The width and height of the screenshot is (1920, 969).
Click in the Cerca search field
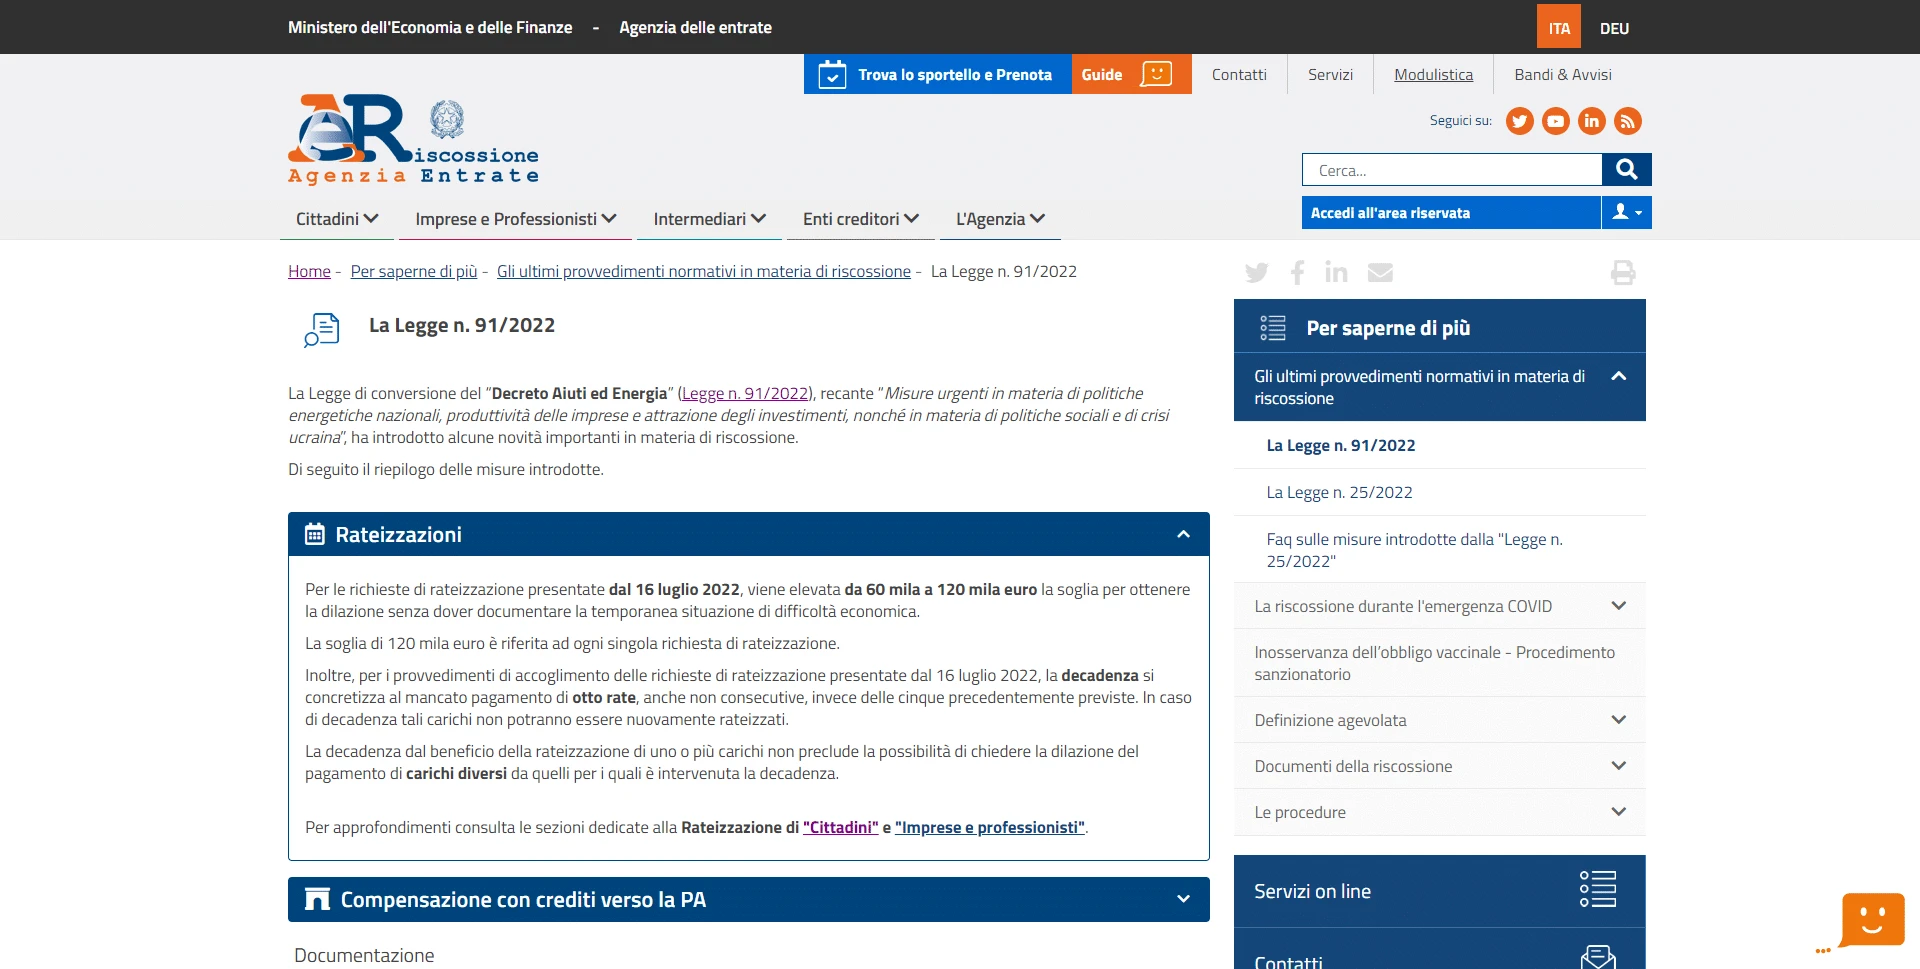[x=1451, y=171]
